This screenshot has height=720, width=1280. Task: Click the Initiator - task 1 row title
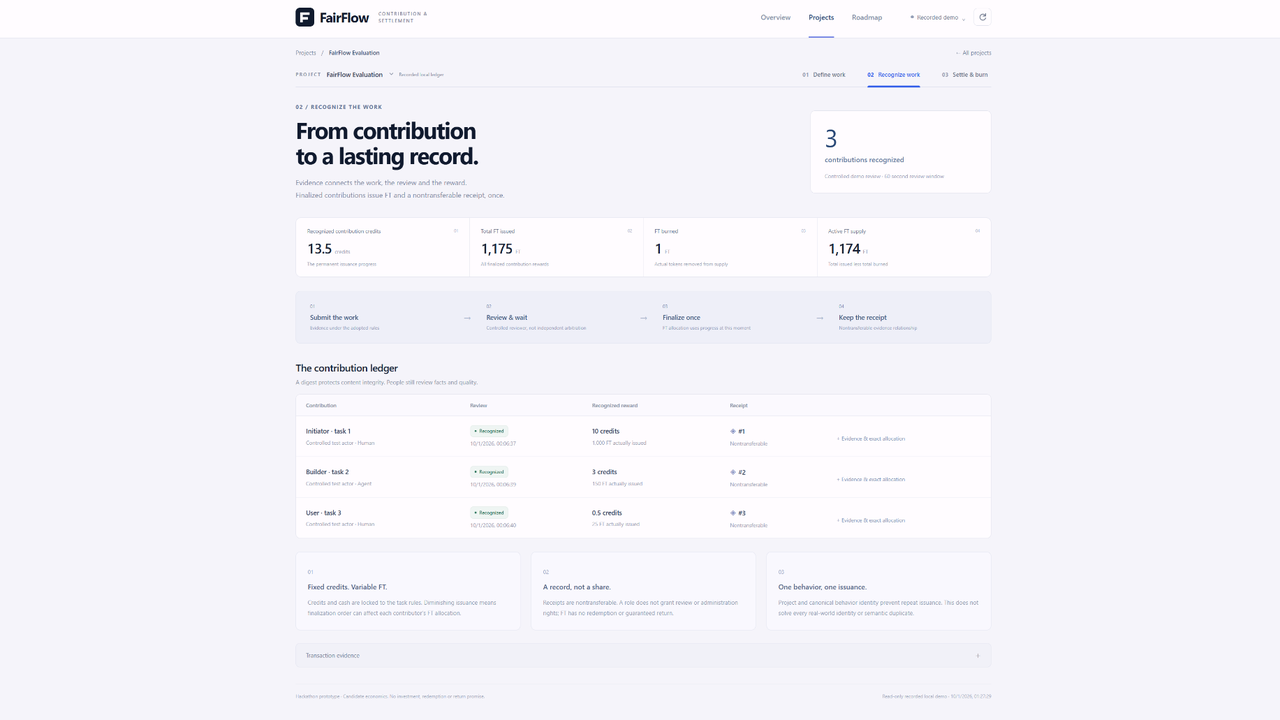[x=328, y=431]
